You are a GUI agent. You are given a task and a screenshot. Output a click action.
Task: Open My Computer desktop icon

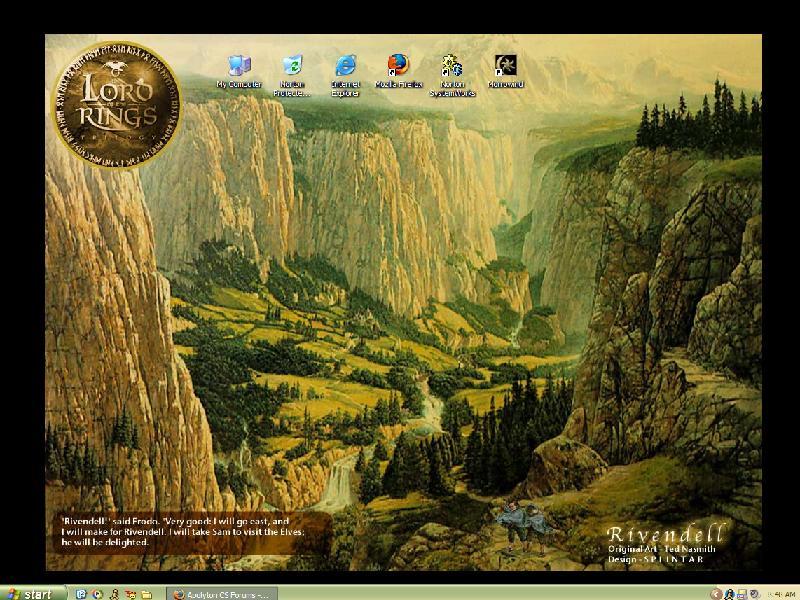pyautogui.click(x=239, y=68)
